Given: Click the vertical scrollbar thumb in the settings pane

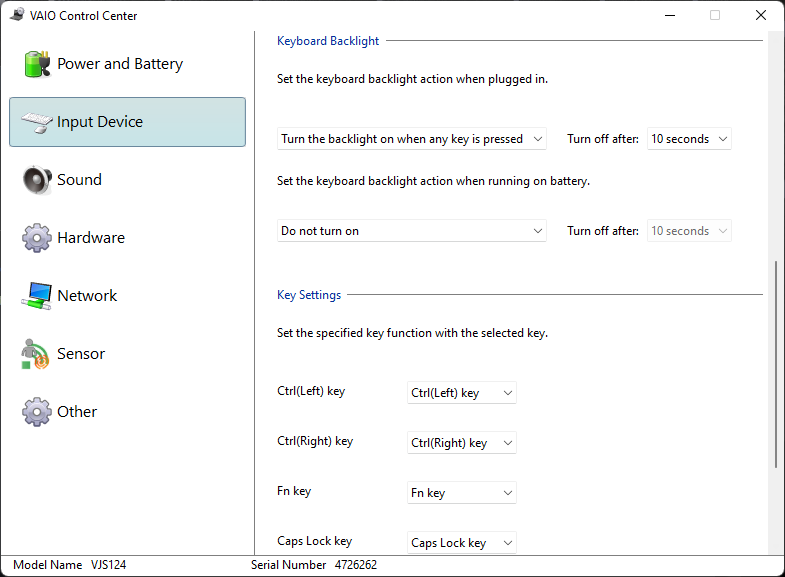Looking at the screenshot, I should [x=775, y=364].
